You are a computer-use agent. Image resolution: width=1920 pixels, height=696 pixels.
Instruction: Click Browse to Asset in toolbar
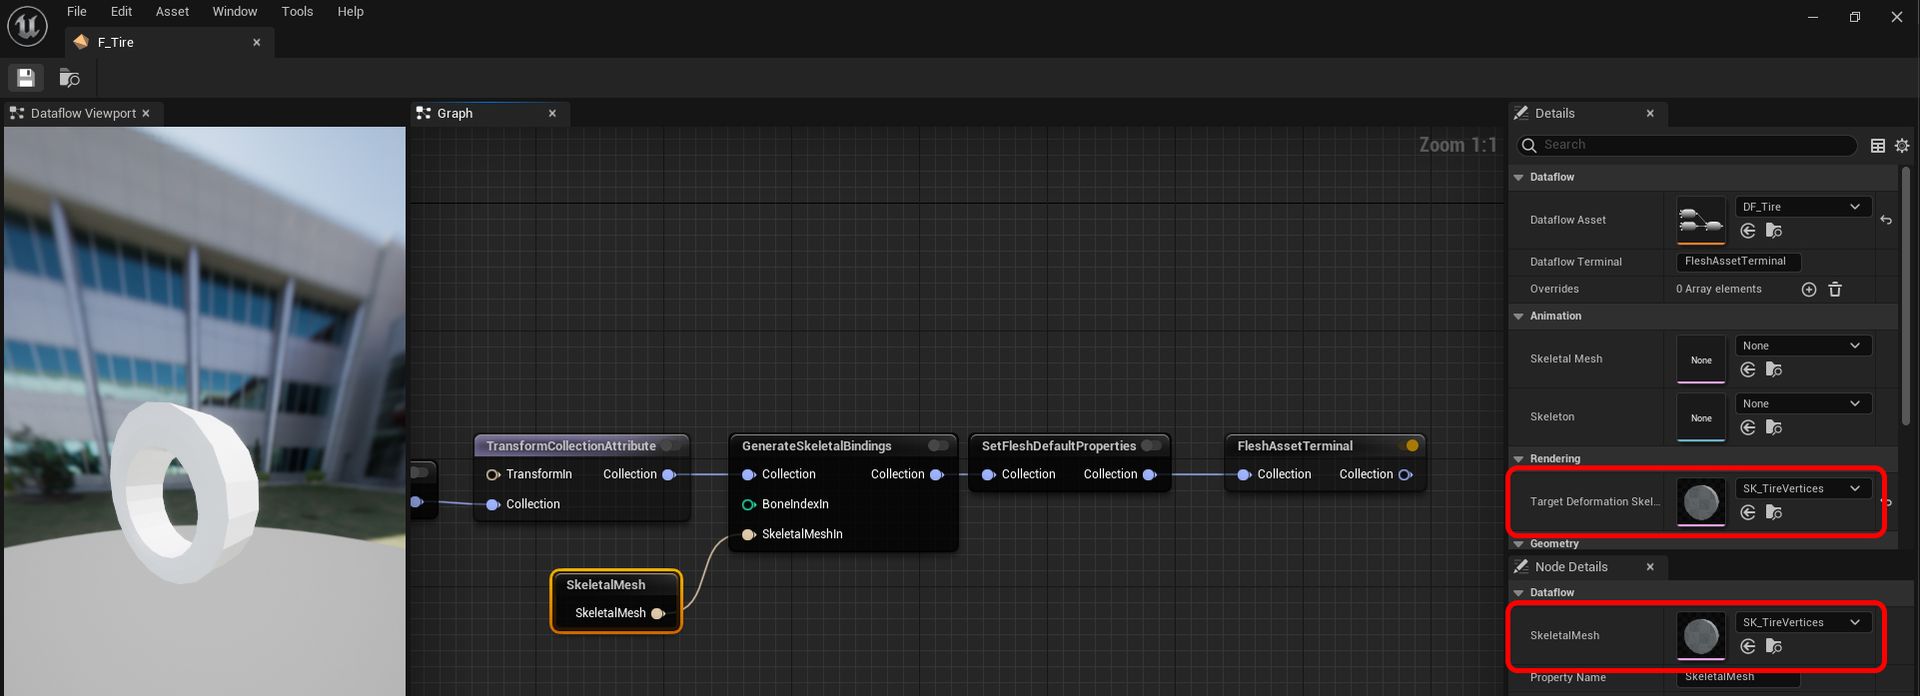point(69,78)
